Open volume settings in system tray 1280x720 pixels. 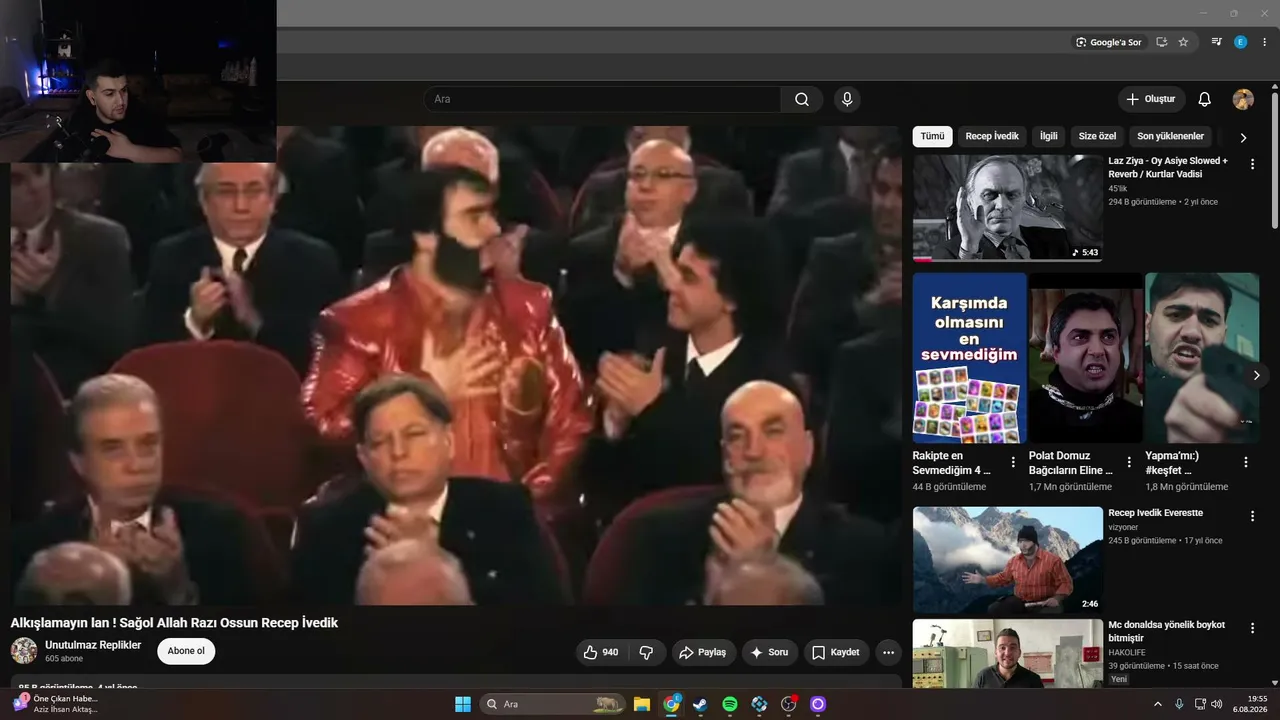[1217, 704]
